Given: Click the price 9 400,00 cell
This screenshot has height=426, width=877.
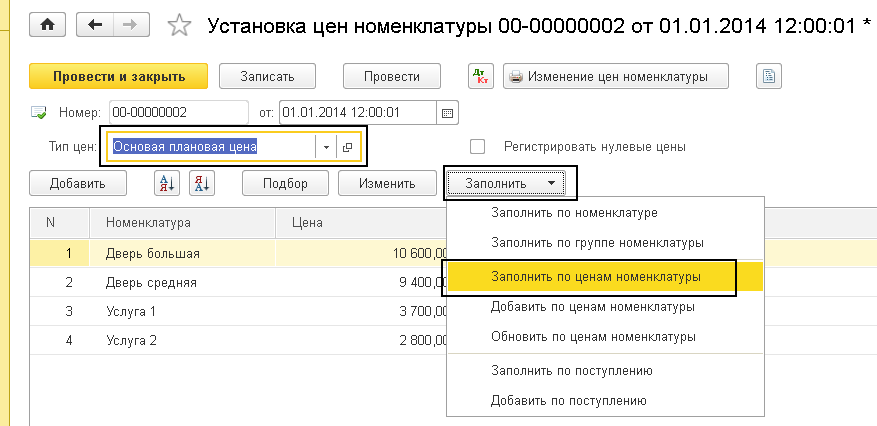Looking at the screenshot, I should click(362, 282).
